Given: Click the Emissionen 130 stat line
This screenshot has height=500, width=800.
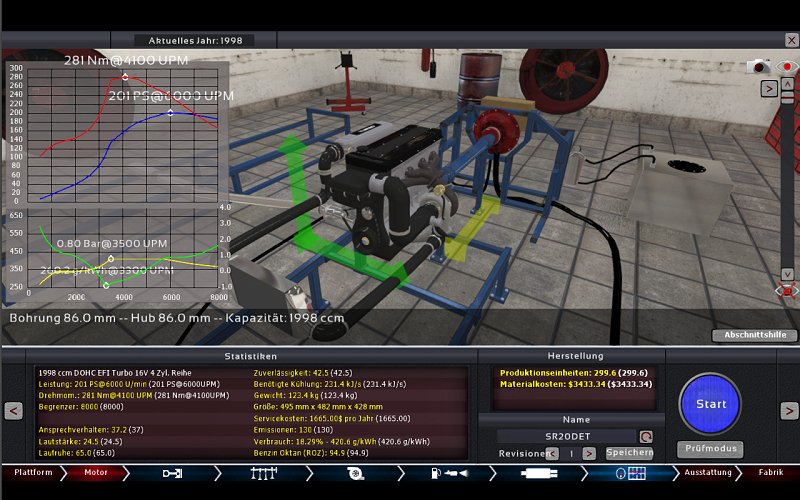Looking at the screenshot, I should click(x=293, y=430).
